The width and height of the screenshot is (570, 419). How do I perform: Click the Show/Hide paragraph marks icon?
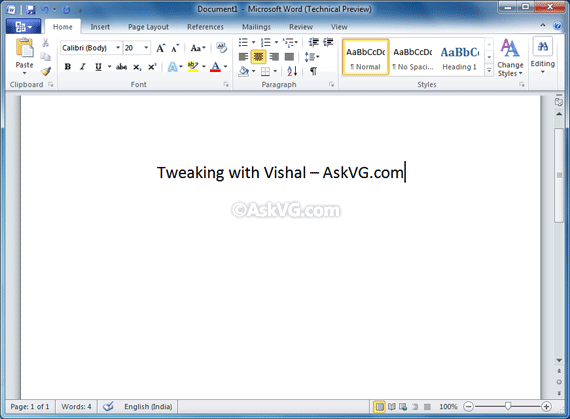(x=313, y=71)
